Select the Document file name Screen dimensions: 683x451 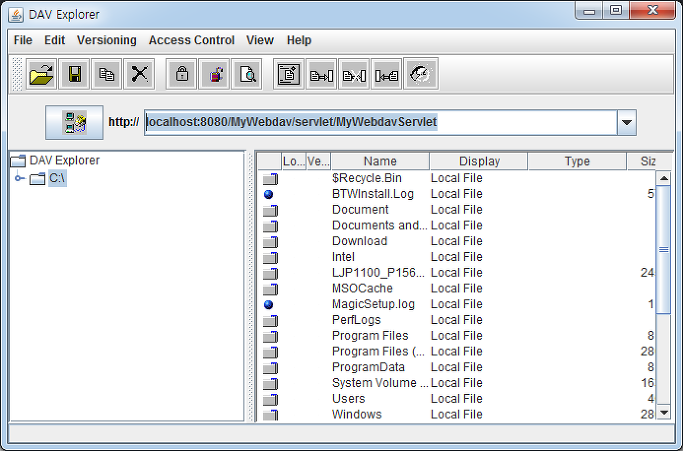click(x=360, y=210)
